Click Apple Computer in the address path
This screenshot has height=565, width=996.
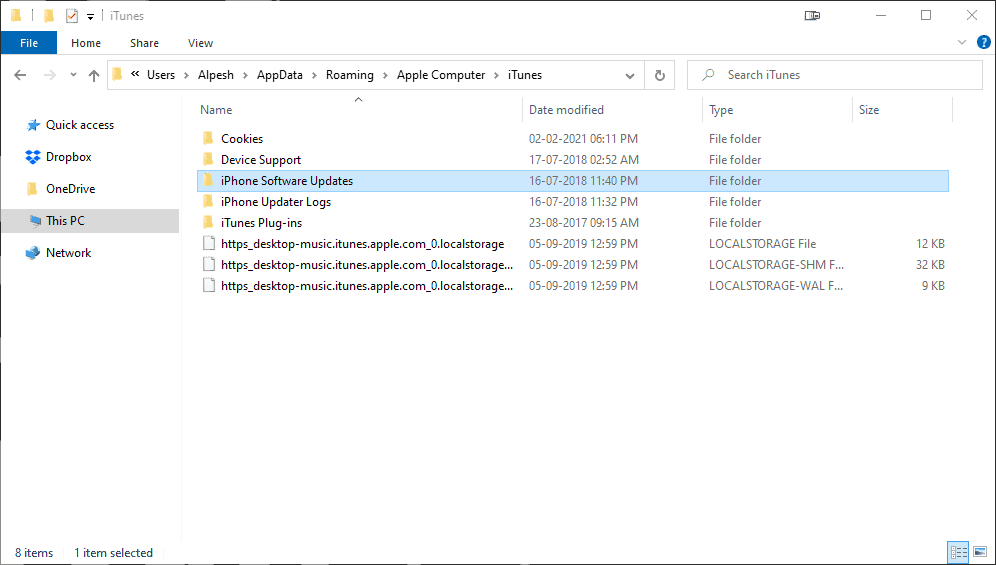coord(441,75)
